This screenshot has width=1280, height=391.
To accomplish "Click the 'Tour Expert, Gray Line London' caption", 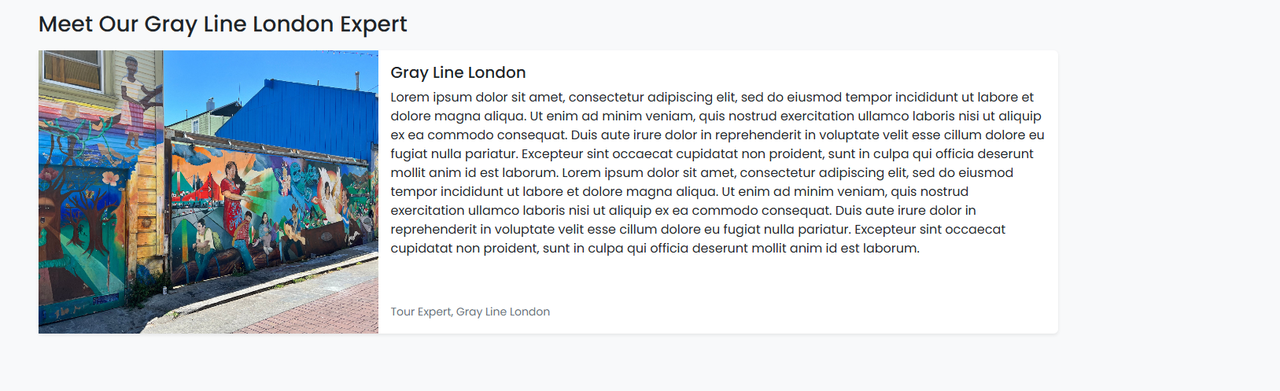I will point(470,312).
